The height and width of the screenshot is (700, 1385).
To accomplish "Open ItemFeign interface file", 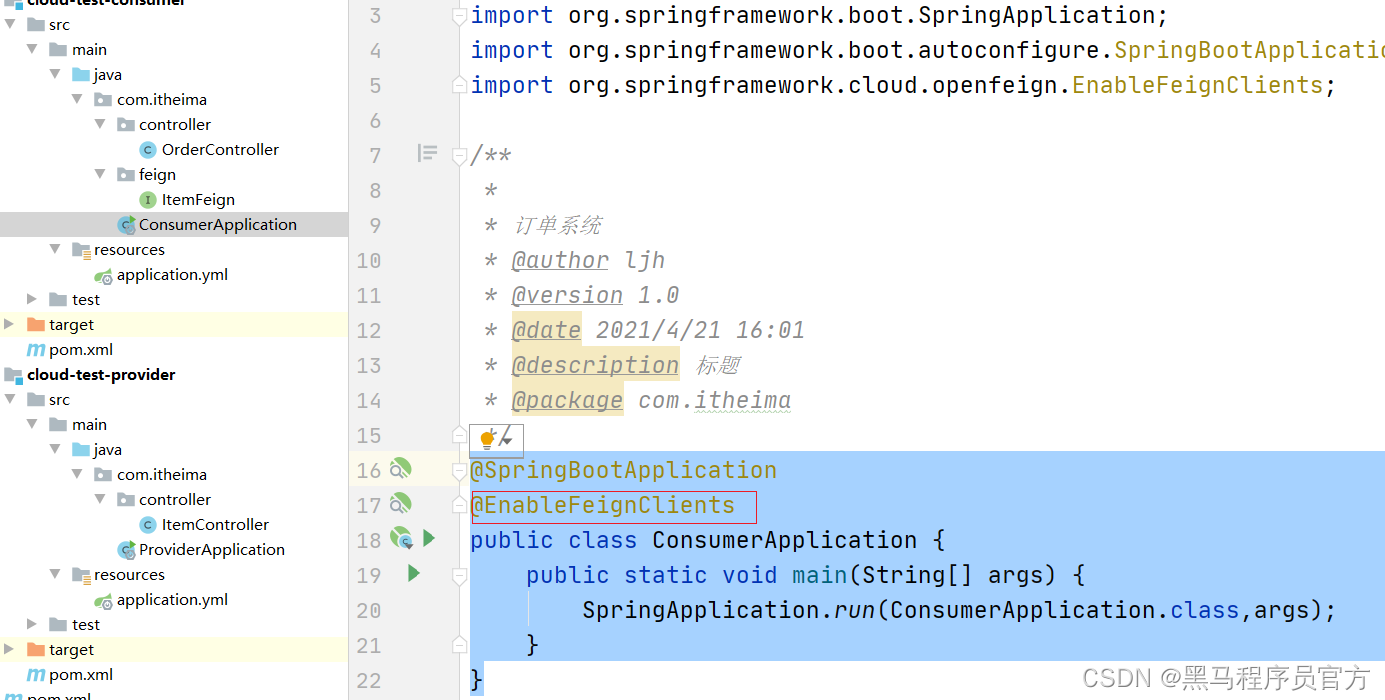I will [198, 200].
